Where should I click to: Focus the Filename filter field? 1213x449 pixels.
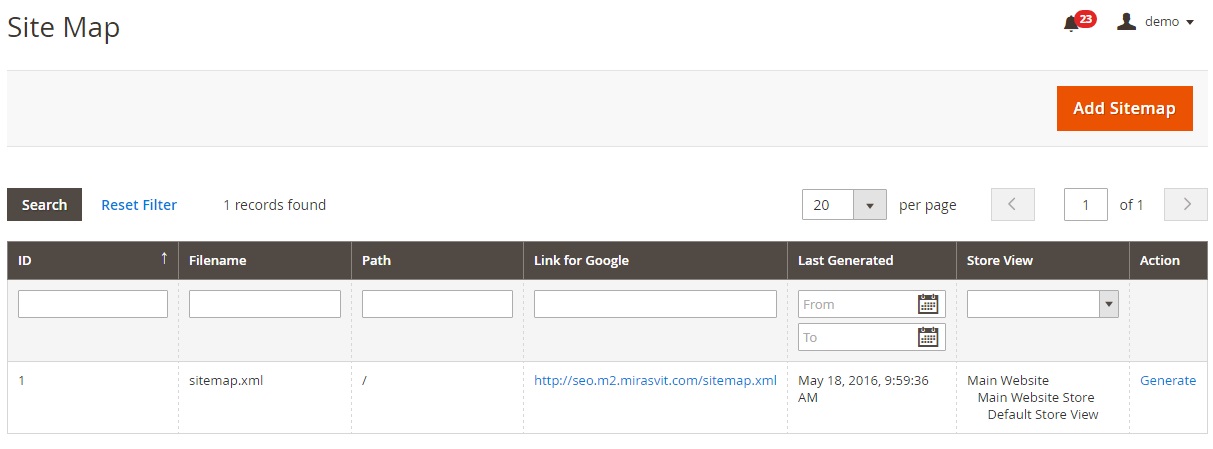[265, 304]
